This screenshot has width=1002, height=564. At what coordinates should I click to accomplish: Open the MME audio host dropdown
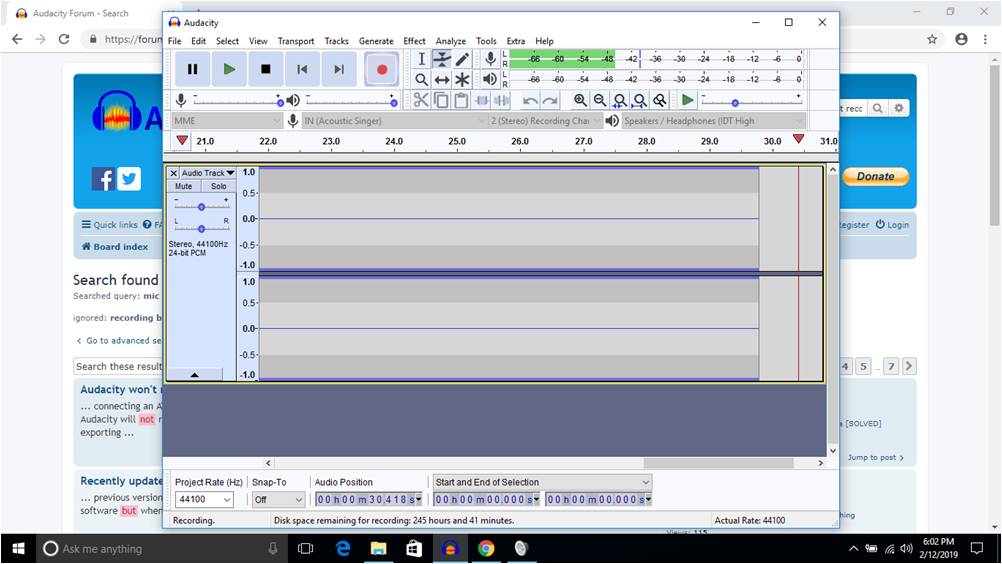pyautogui.click(x=226, y=121)
